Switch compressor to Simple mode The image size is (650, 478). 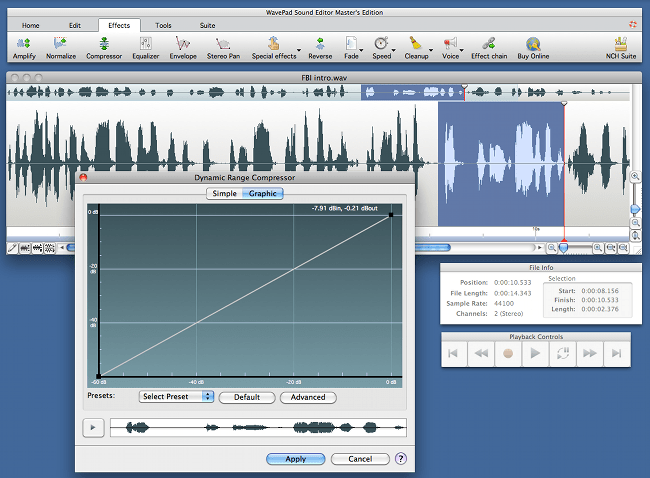[224, 193]
